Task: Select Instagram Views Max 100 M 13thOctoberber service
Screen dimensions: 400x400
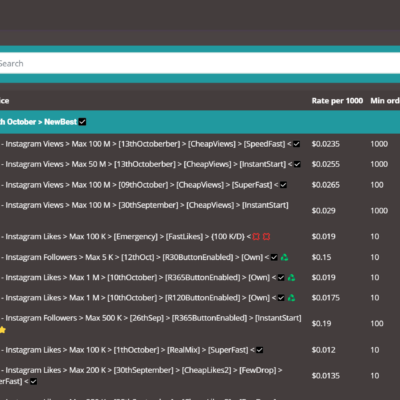Action: pos(150,144)
